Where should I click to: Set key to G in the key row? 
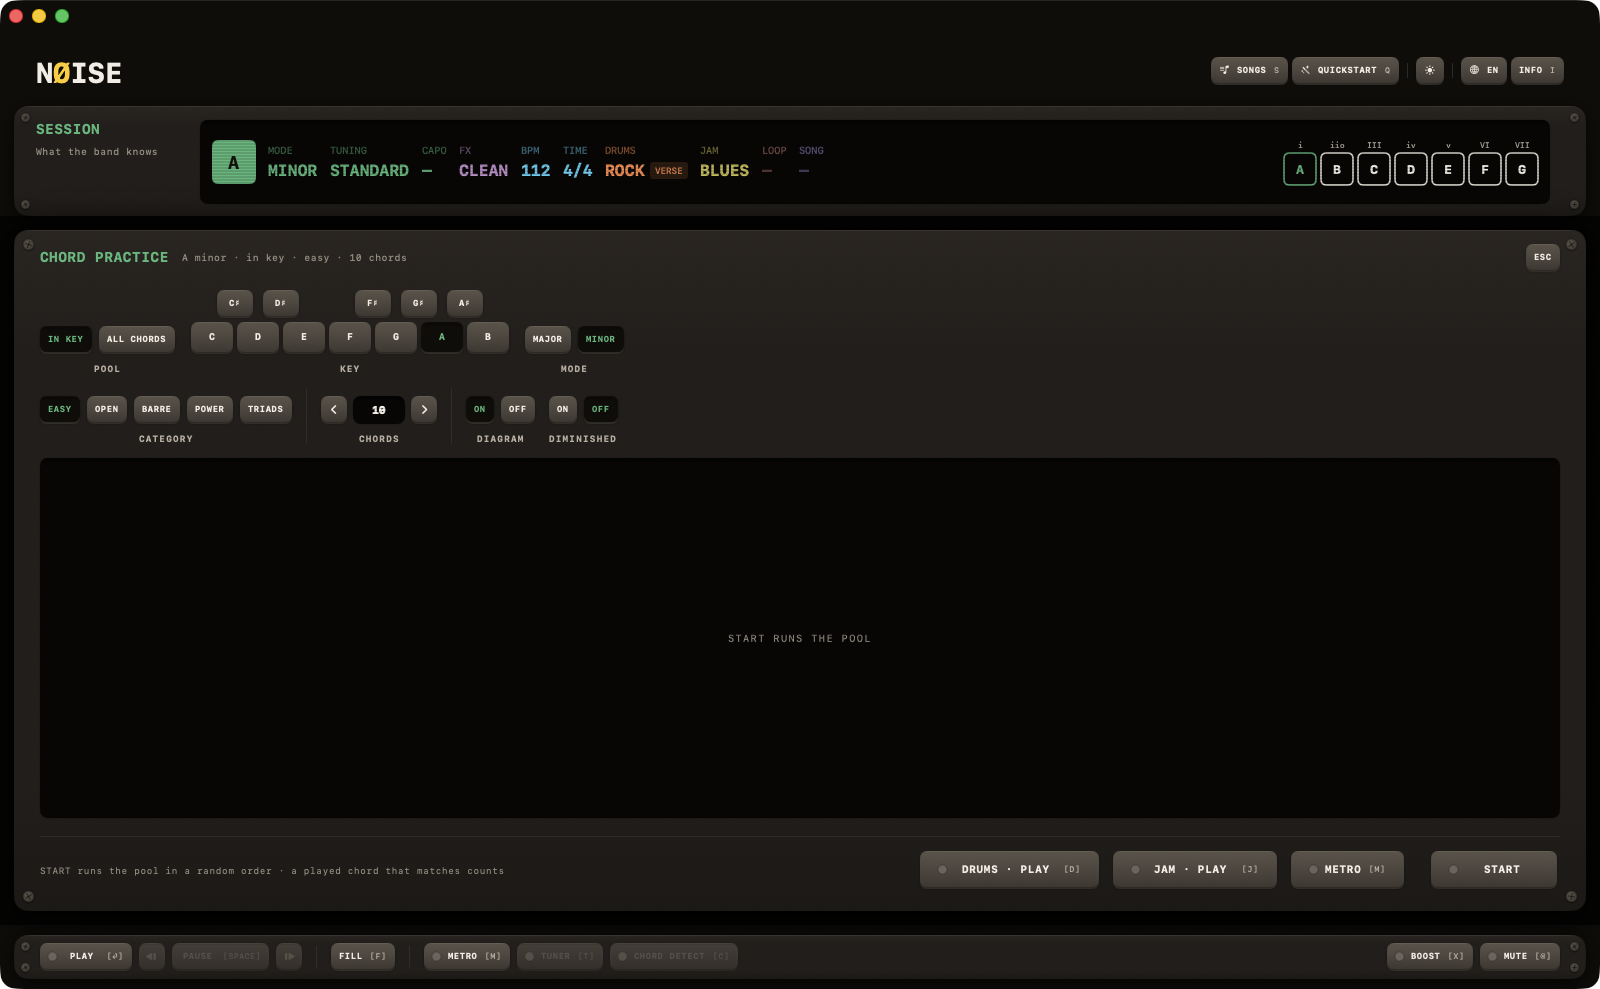(x=396, y=337)
